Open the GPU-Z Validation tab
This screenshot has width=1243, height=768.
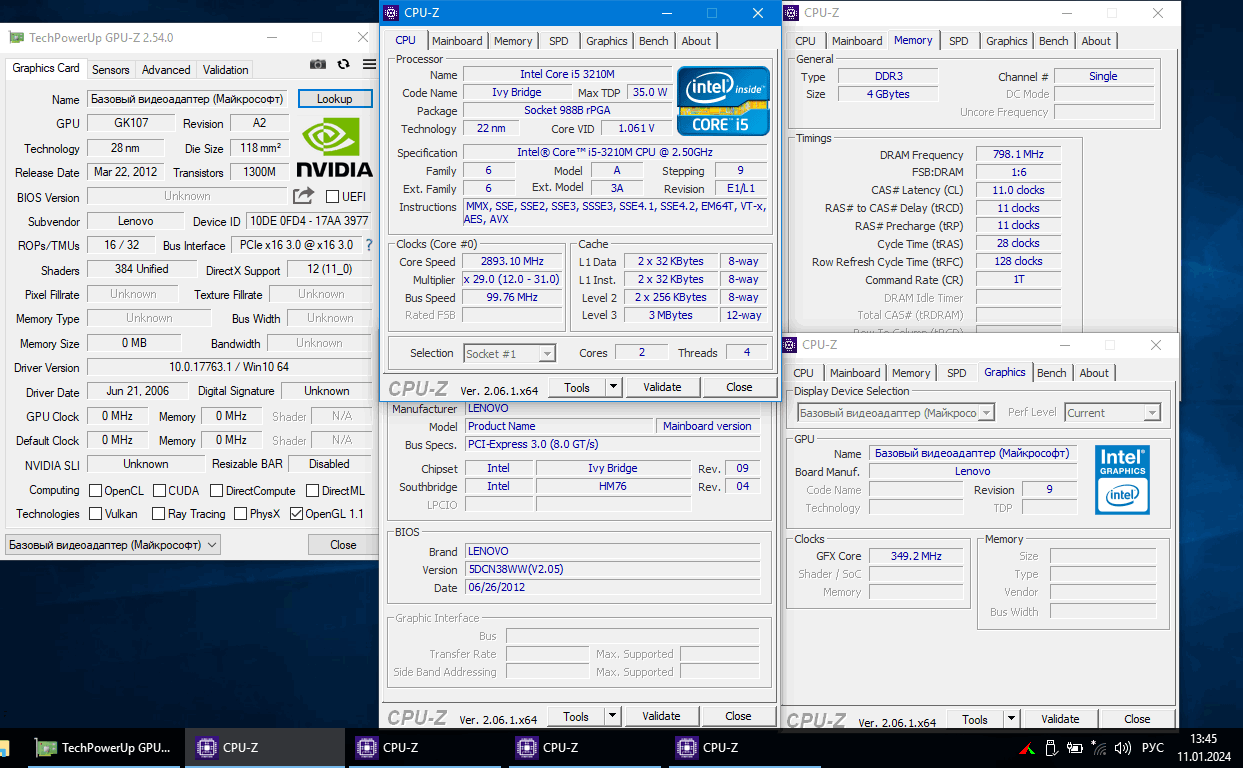coord(226,70)
